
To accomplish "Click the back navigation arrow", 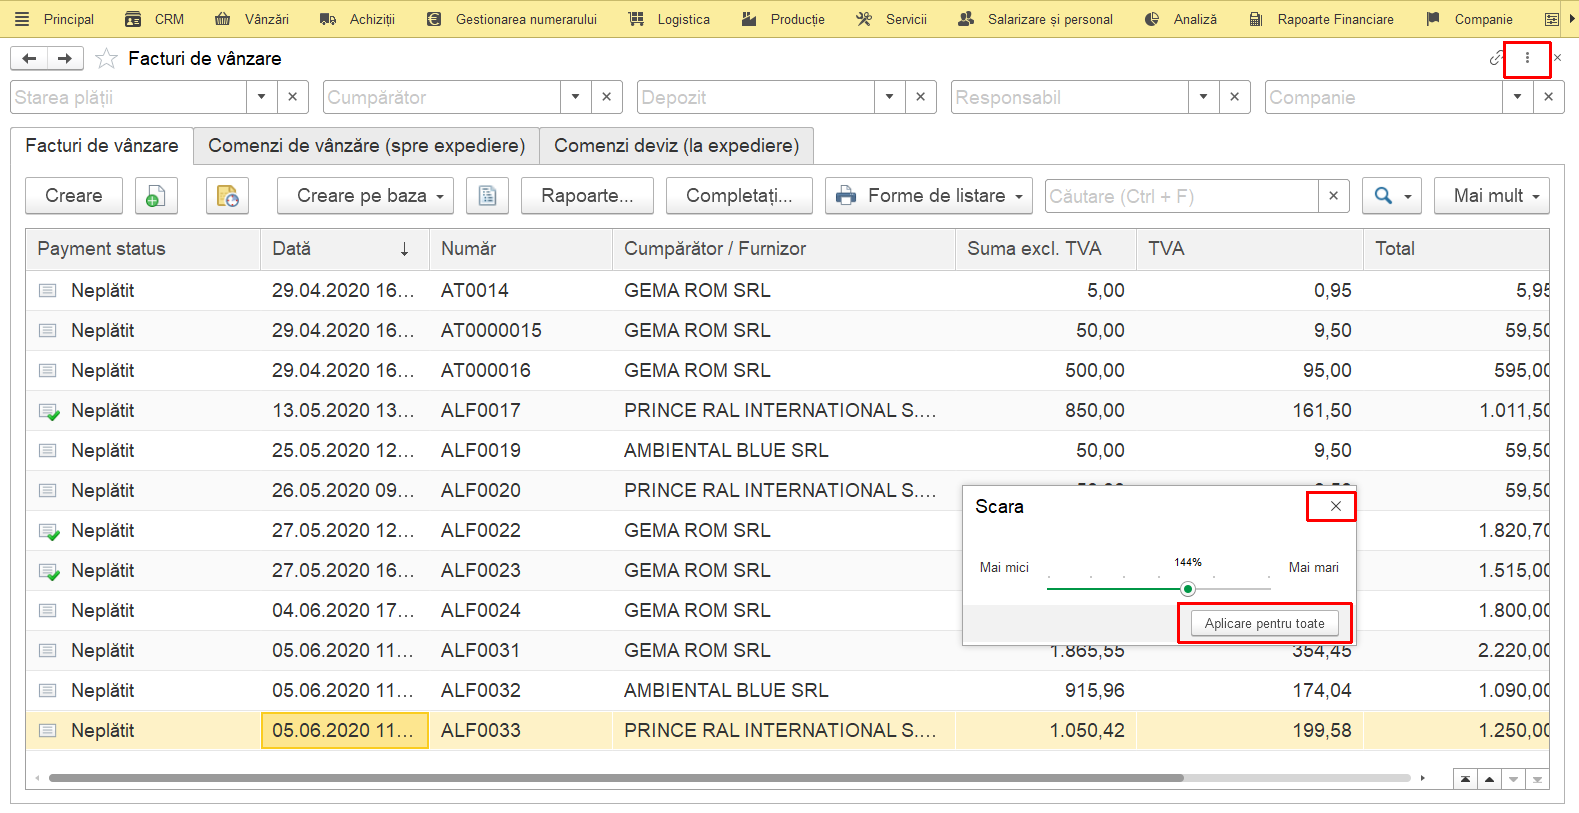I will pyautogui.click(x=29, y=58).
